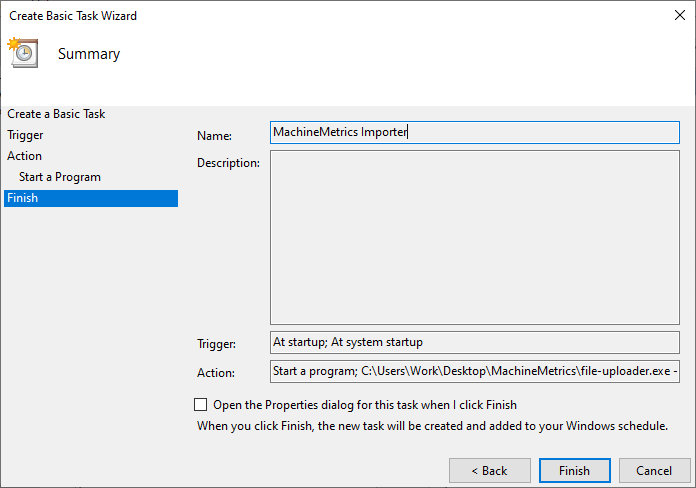Cancel the wizard

pyautogui.click(x=654, y=470)
